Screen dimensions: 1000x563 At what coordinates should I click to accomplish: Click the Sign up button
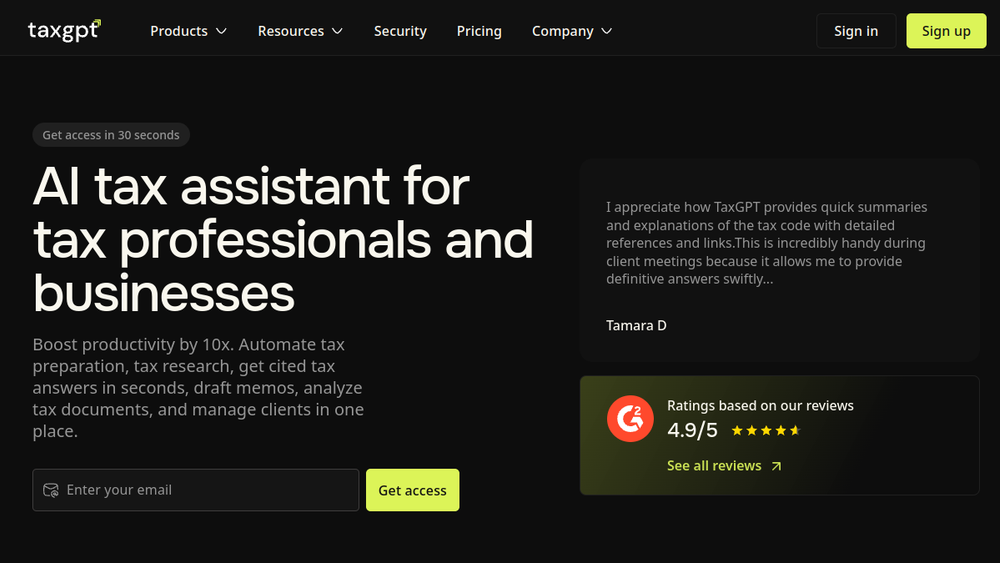pos(946,31)
